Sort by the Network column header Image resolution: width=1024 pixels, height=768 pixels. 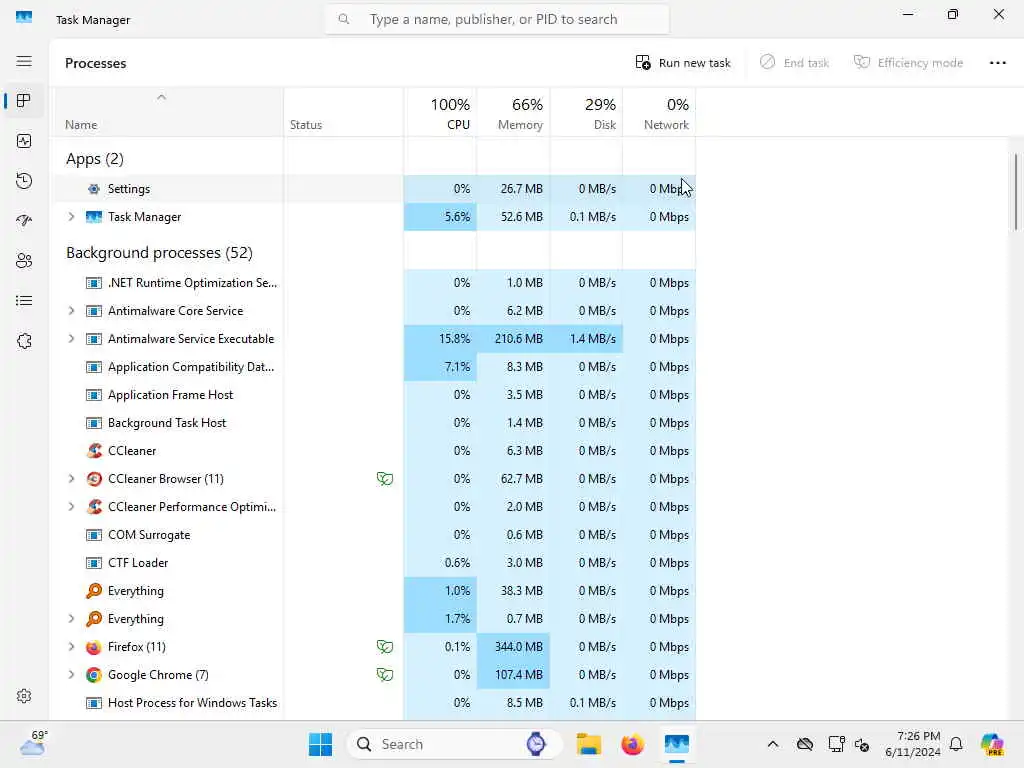(x=660, y=112)
